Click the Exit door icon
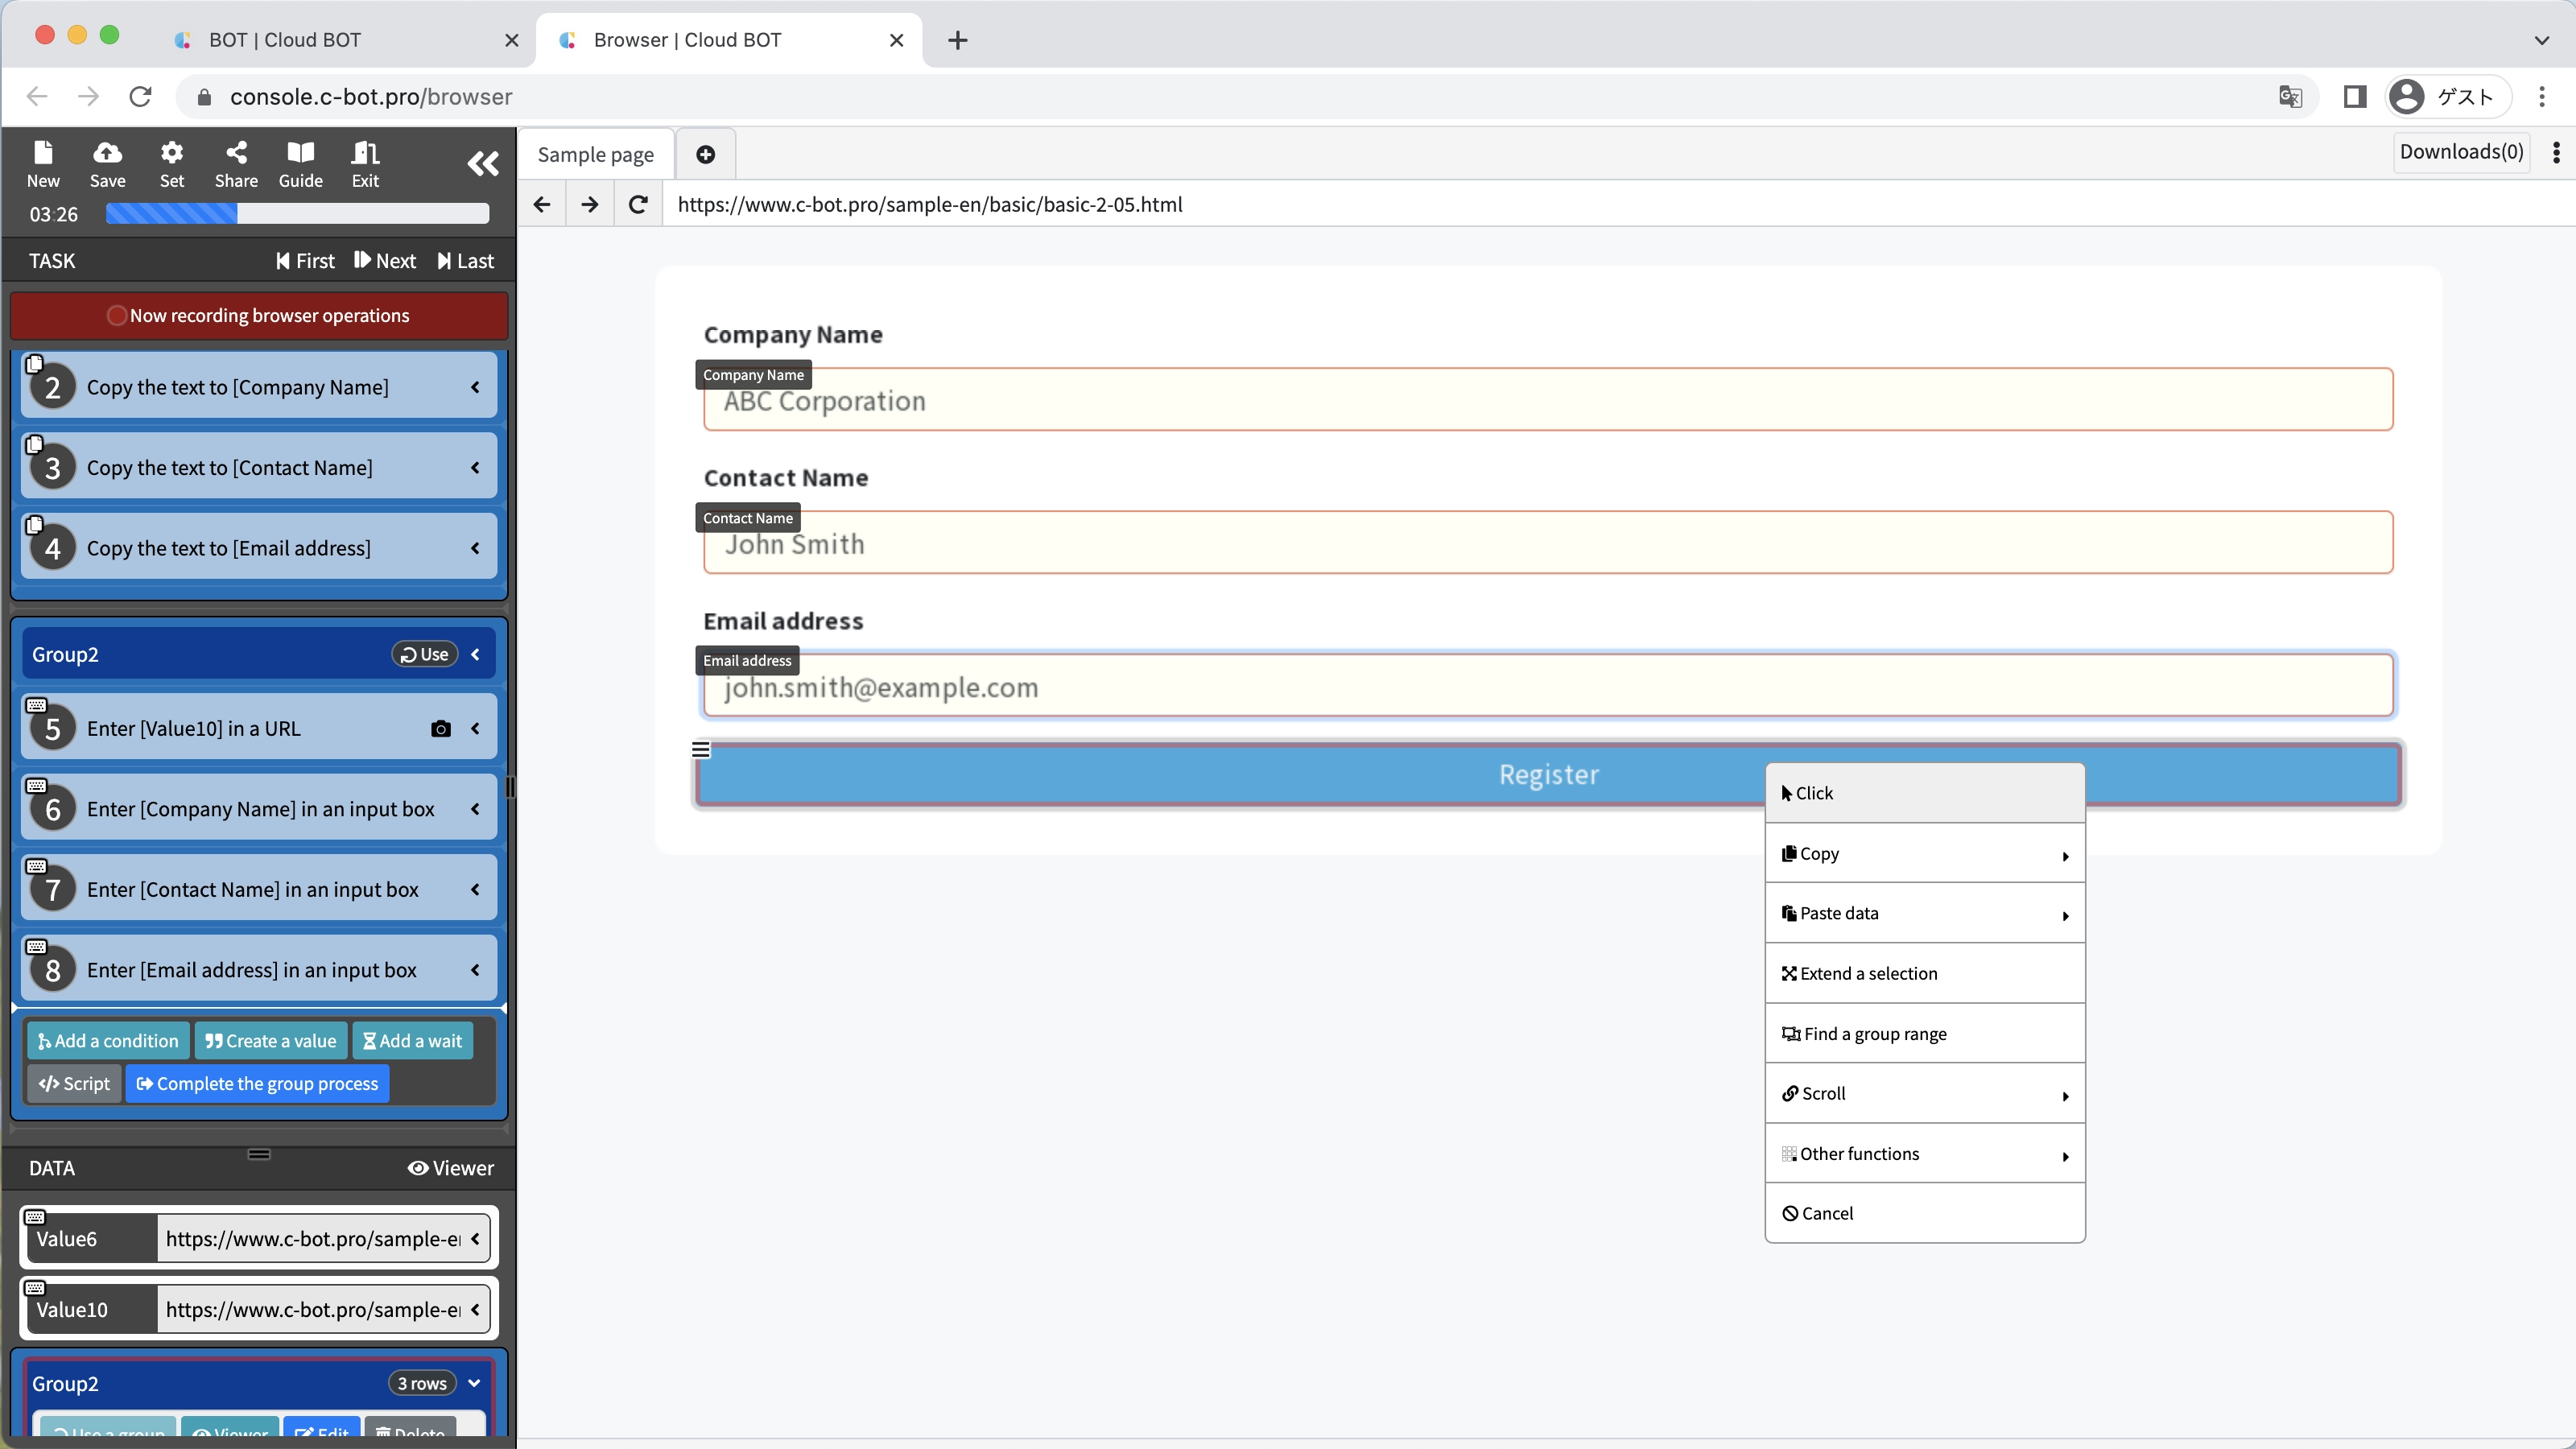2576x1449 pixels. [x=365, y=164]
